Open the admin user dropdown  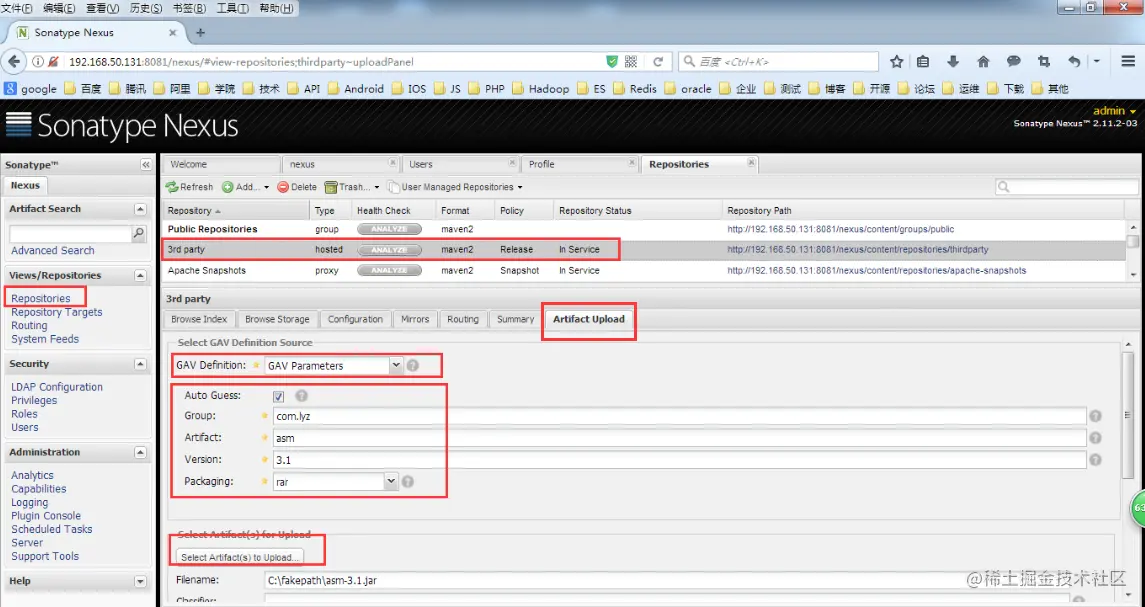point(1114,111)
